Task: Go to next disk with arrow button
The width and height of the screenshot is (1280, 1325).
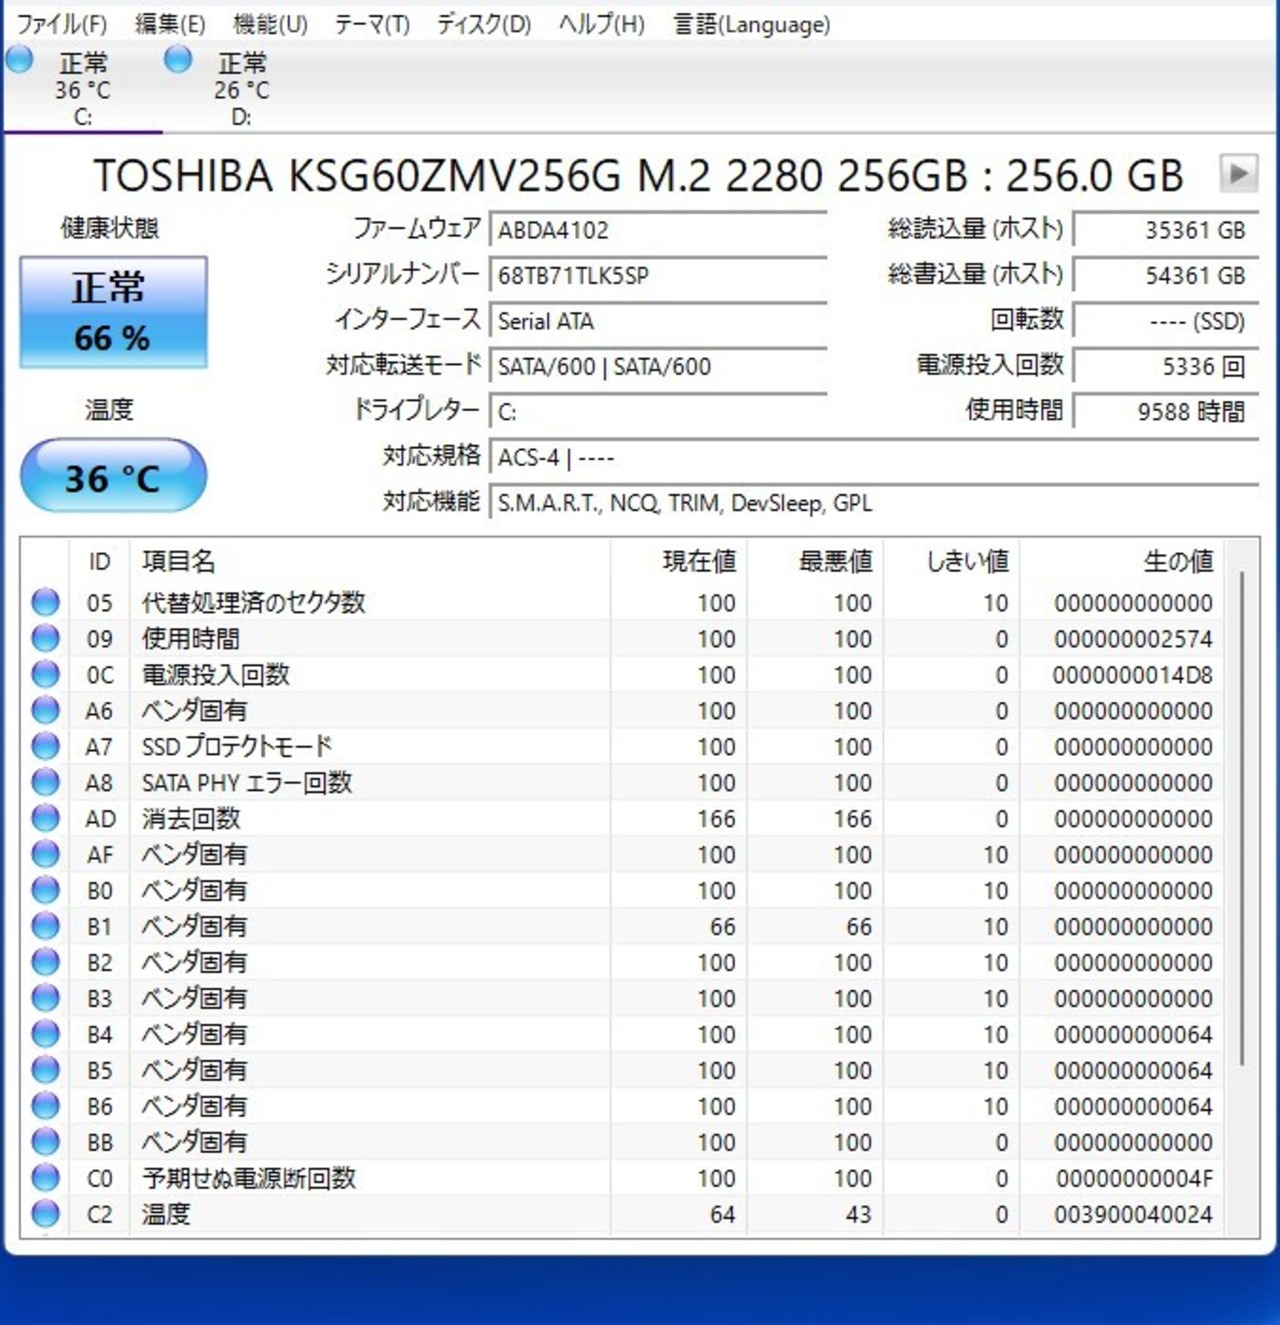Action: click(1238, 173)
